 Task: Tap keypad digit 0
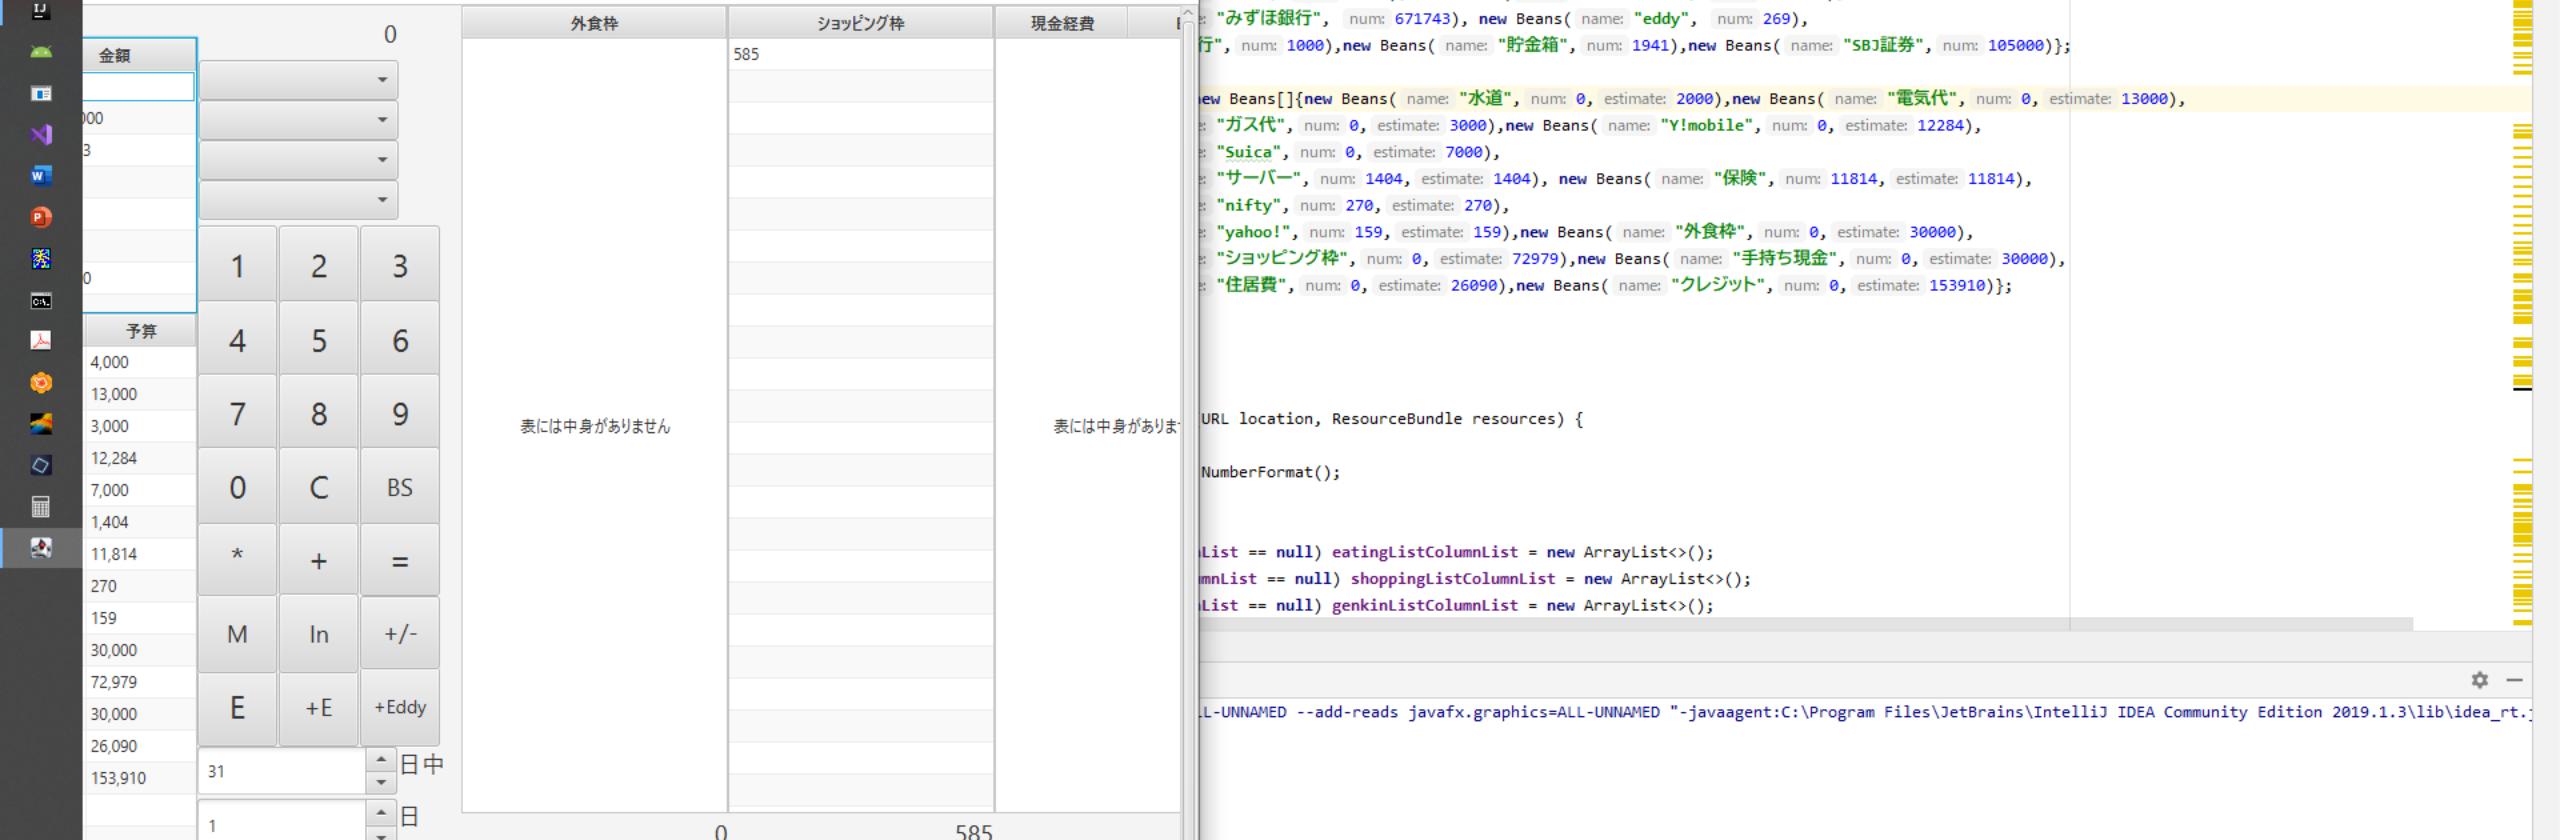[x=237, y=487]
